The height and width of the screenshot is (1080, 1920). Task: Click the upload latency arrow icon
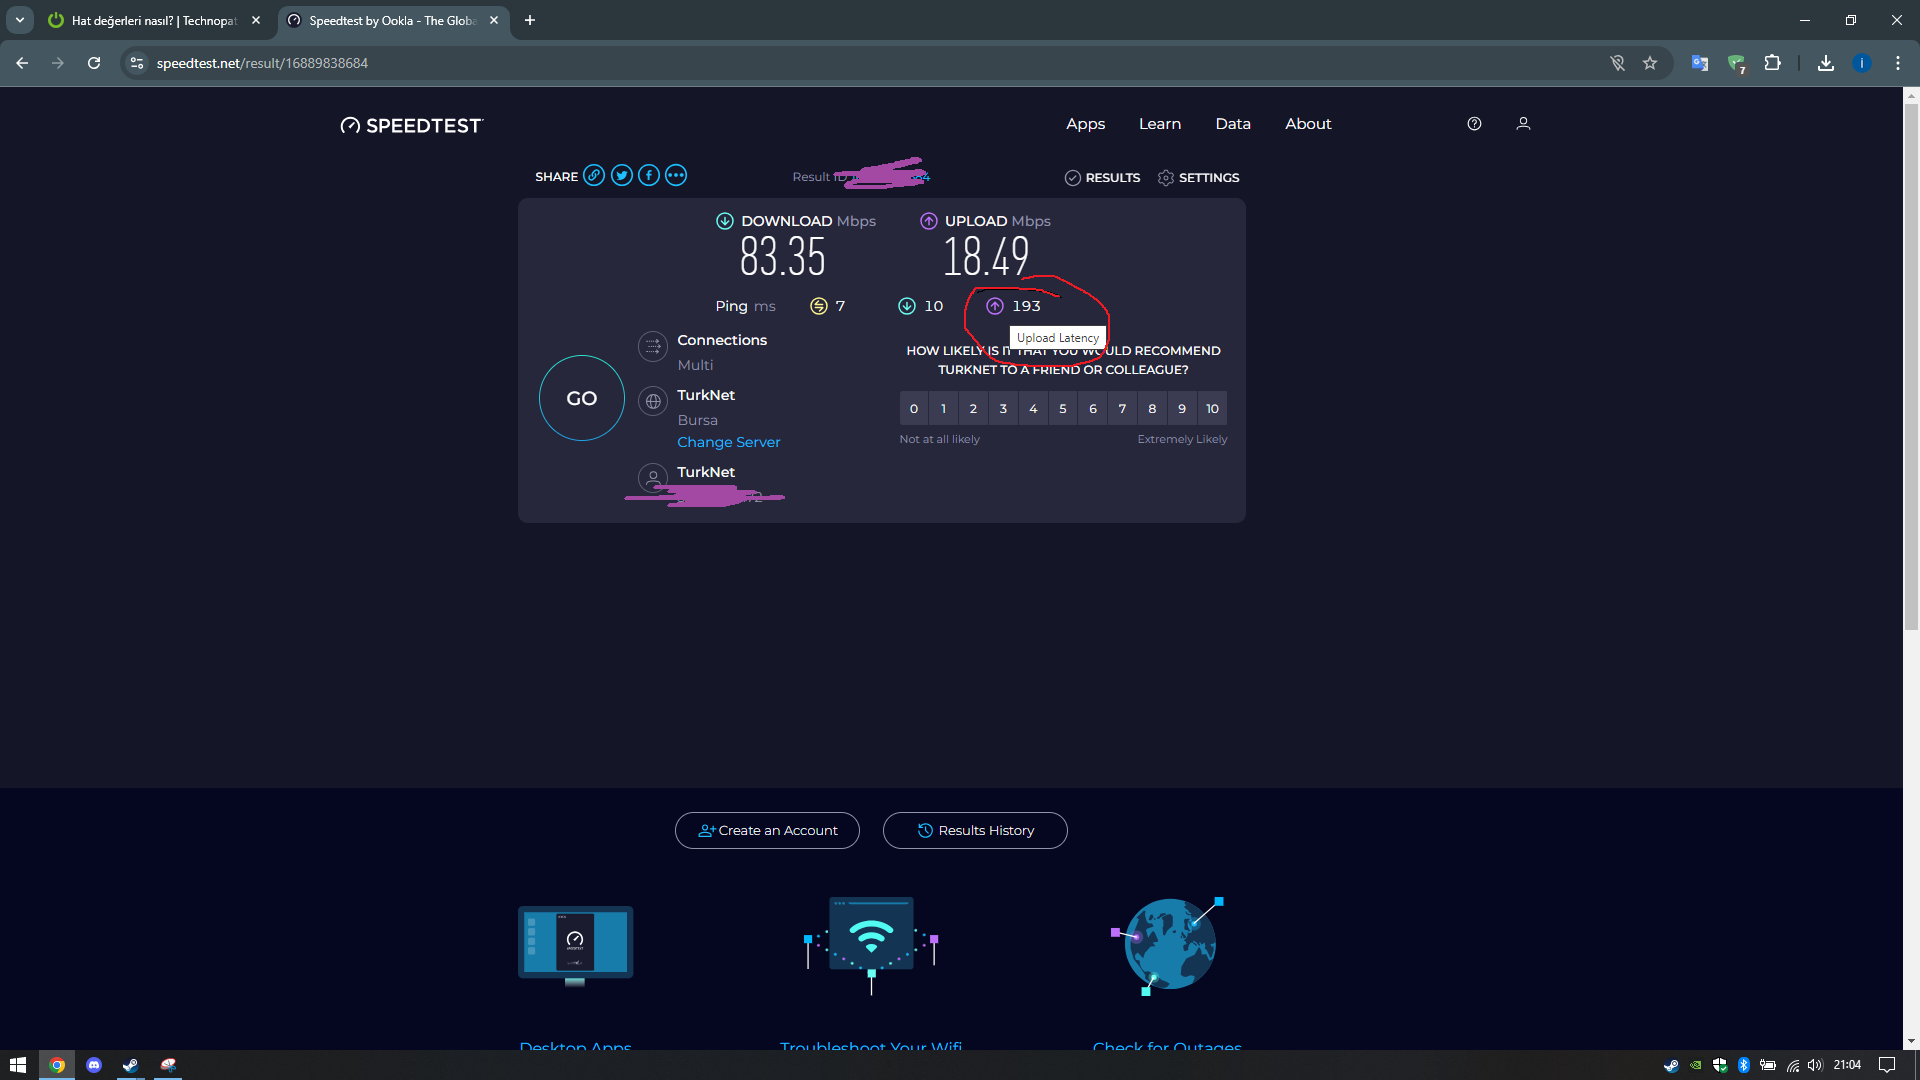(x=995, y=306)
